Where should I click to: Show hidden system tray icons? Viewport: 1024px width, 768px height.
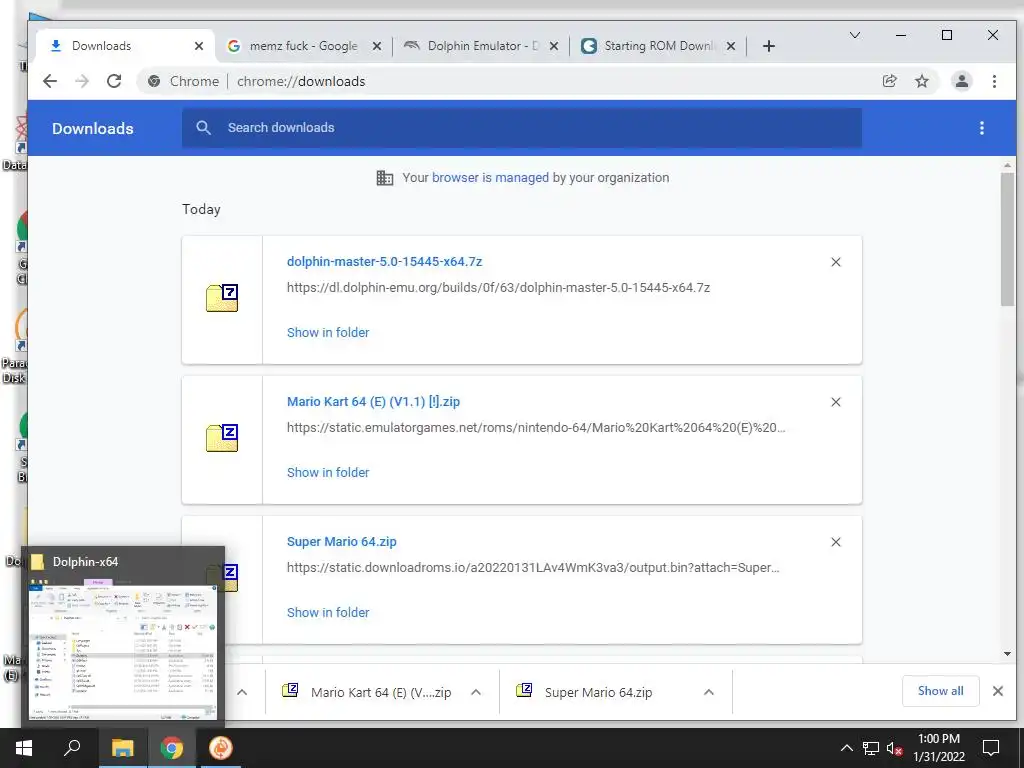[846, 748]
